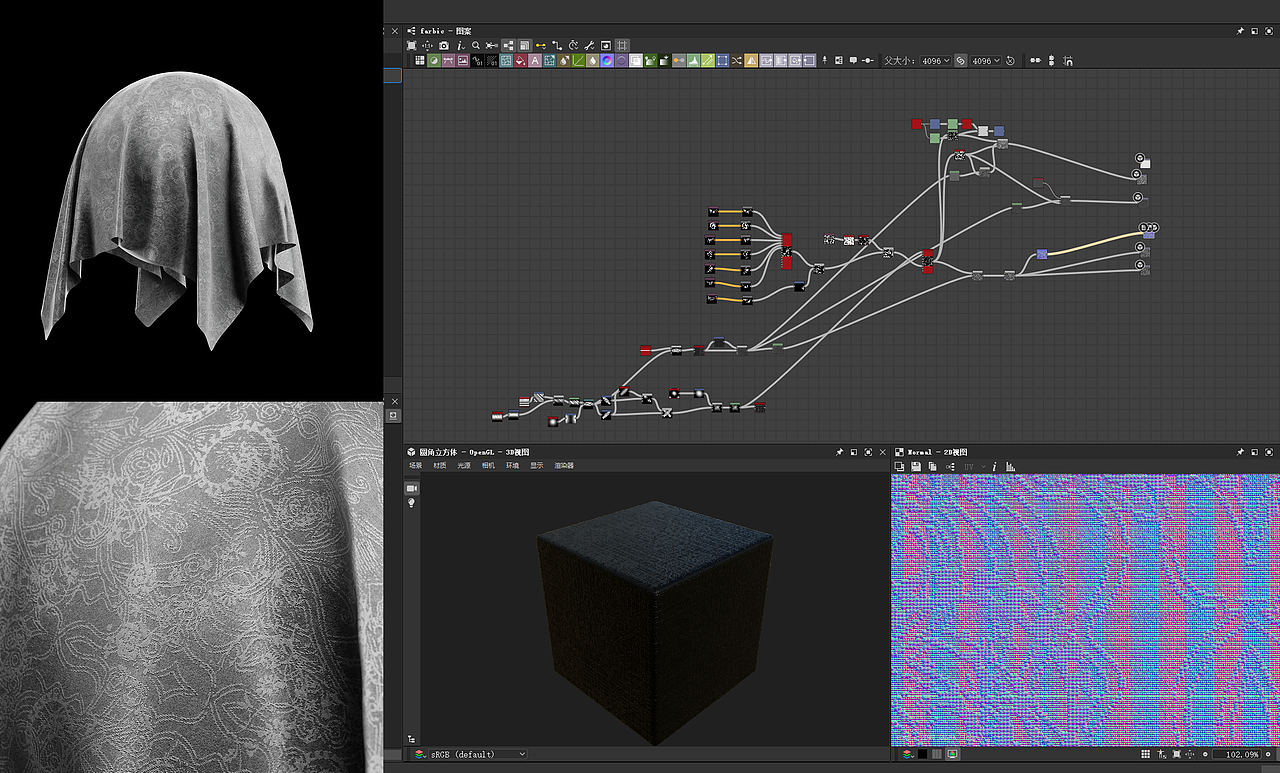
Task: Pin the 2D view panel
Action: click(x=1240, y=452)
